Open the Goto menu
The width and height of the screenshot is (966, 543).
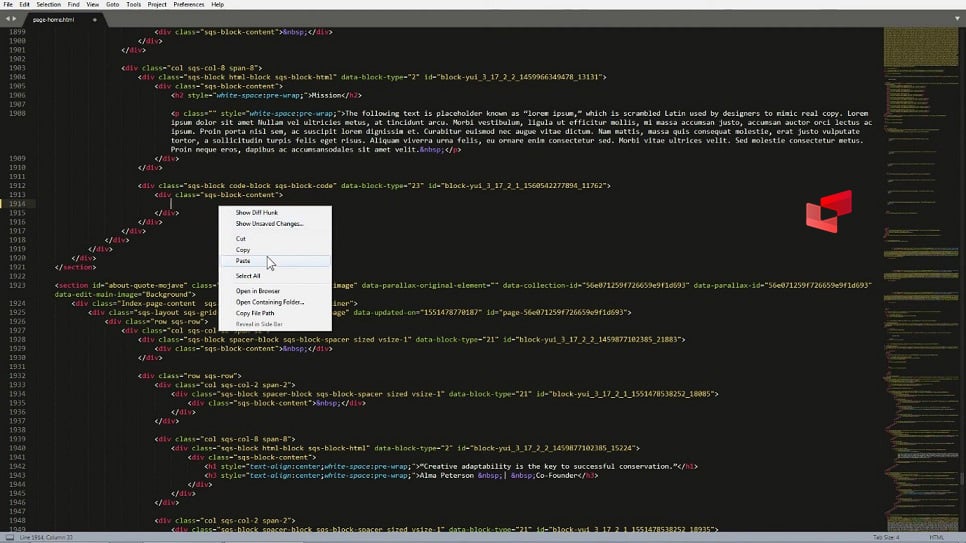pyautogui.click(x=112, y=4)
